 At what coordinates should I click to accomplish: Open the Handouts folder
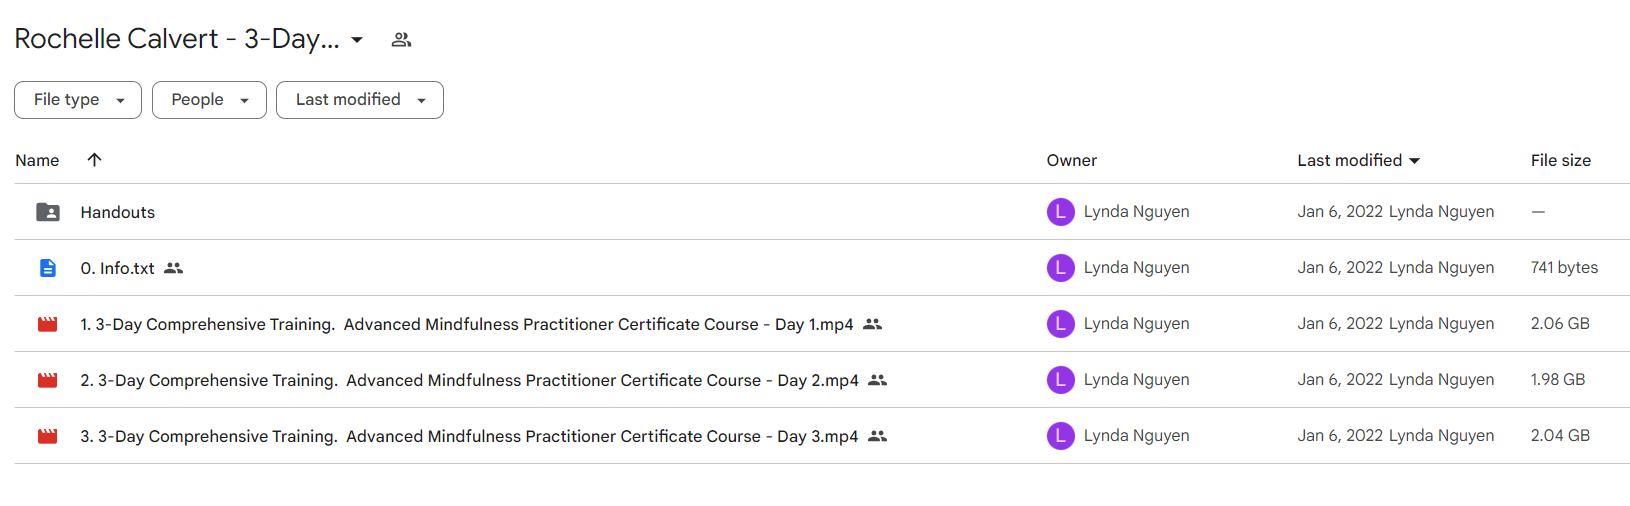click(x=118, y=212)
